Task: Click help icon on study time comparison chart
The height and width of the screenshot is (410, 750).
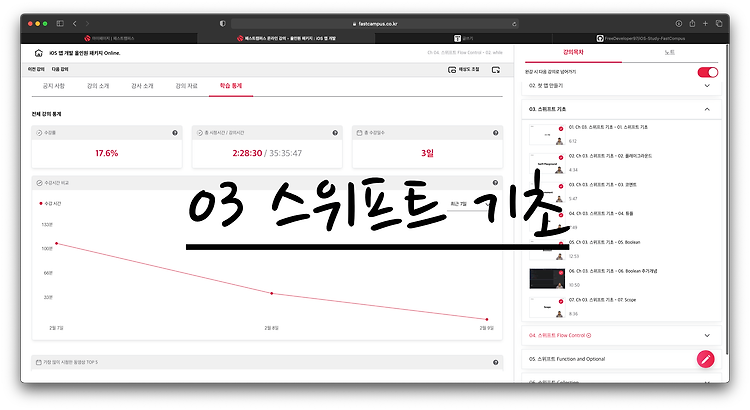Action: (496, 183)
